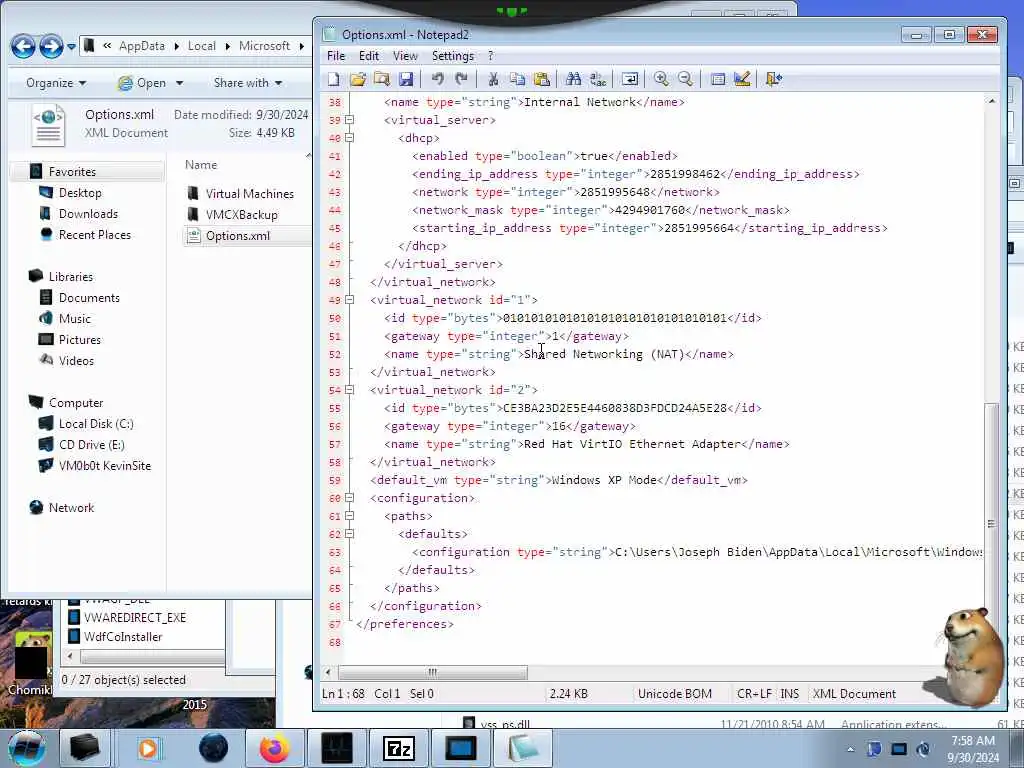Open the View menu in Notepad2
The image size is (1024, 768).
click(405, 56)
